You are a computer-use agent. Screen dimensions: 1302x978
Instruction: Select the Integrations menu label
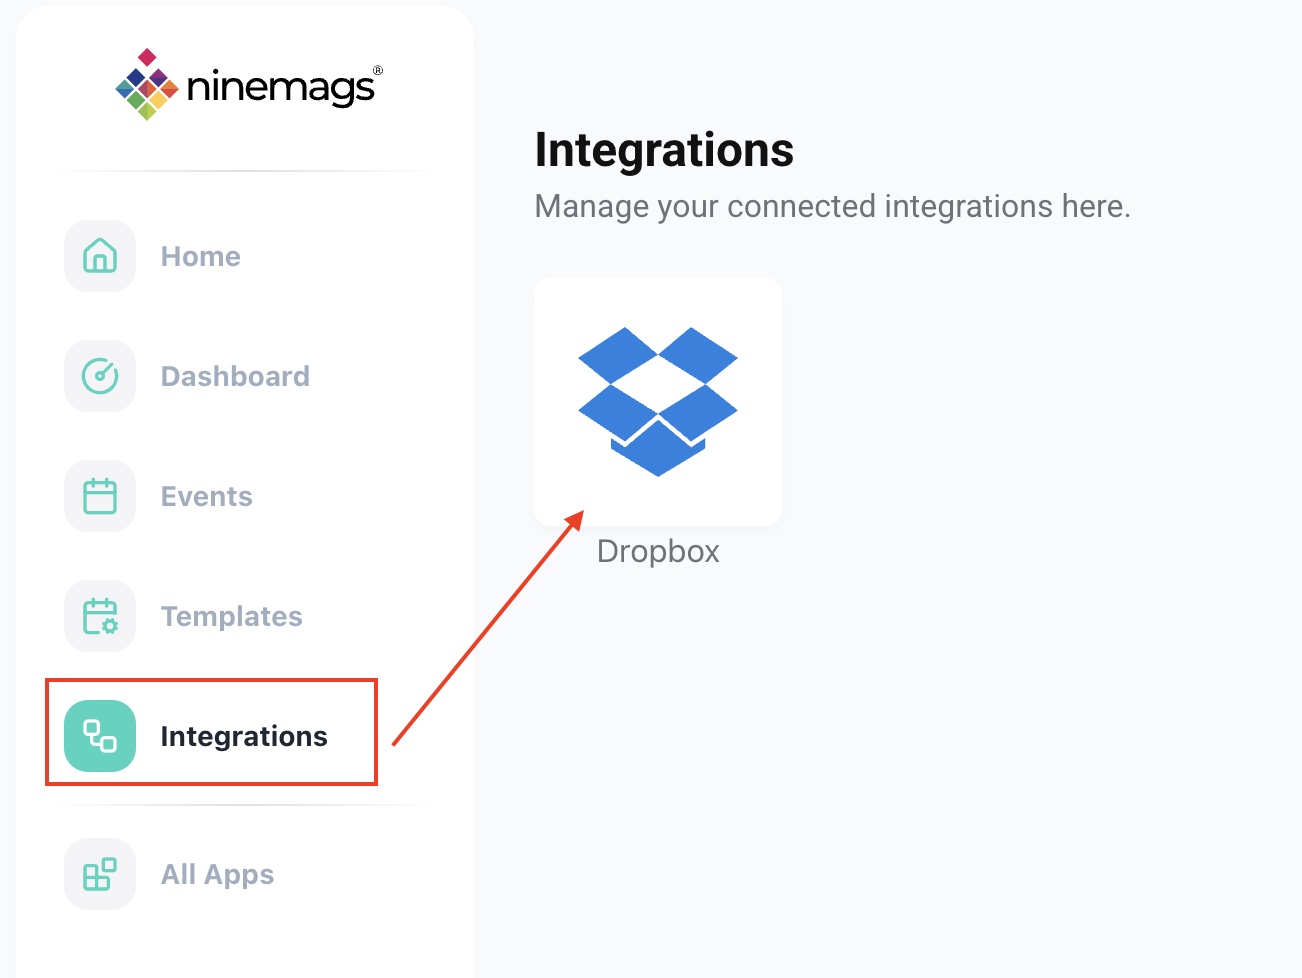[244, 737]
